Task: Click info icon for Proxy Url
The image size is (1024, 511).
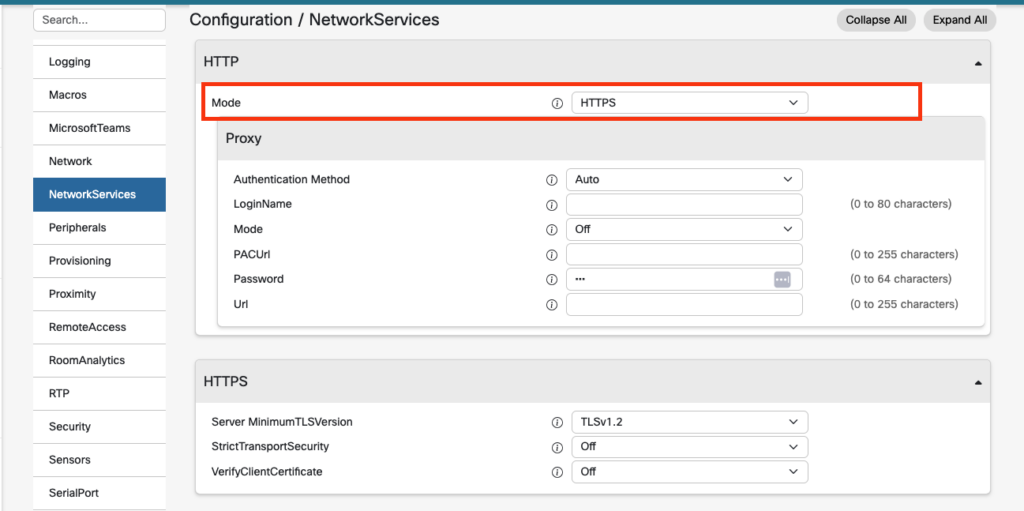Action: tap(551, 305)
